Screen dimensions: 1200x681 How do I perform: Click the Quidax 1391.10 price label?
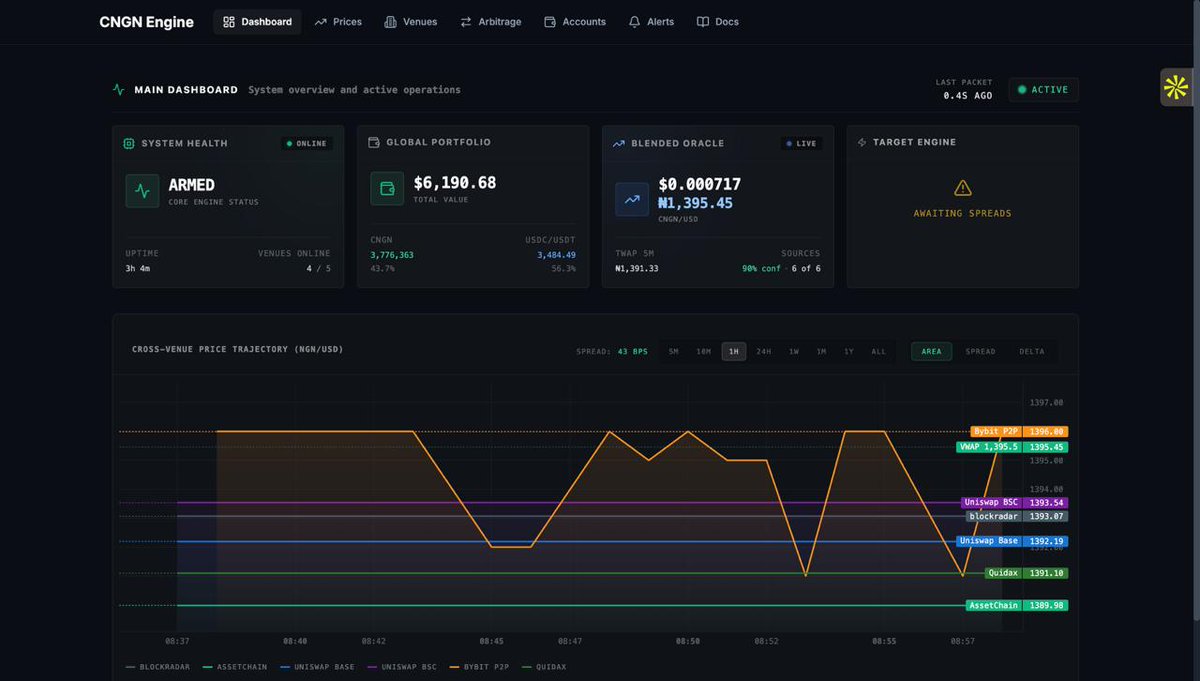1026,574
